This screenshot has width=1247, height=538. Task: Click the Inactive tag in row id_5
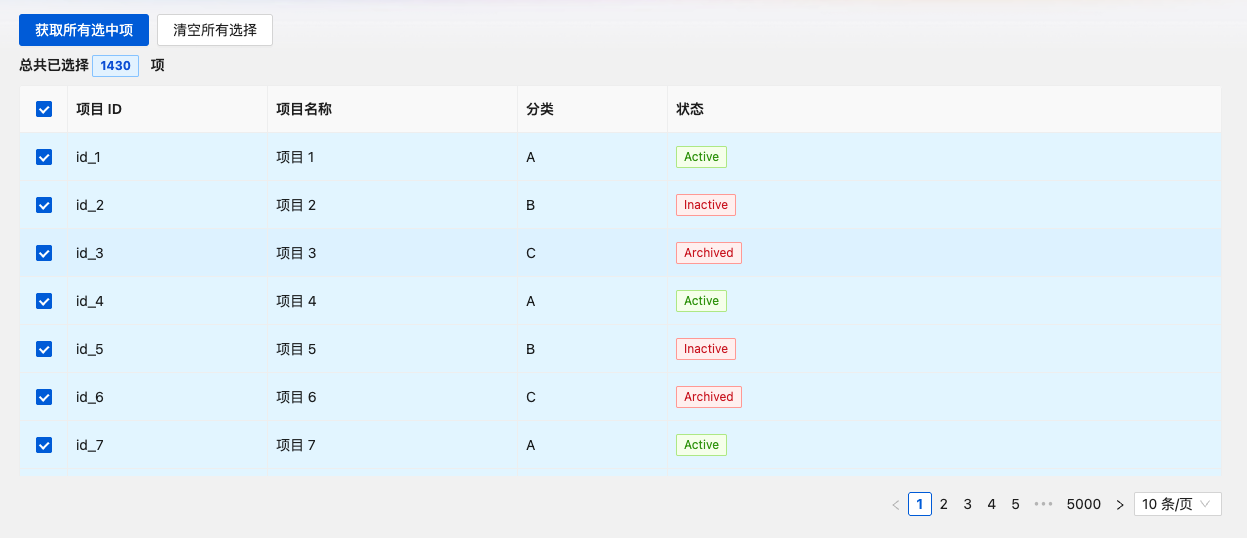[706, 349]
